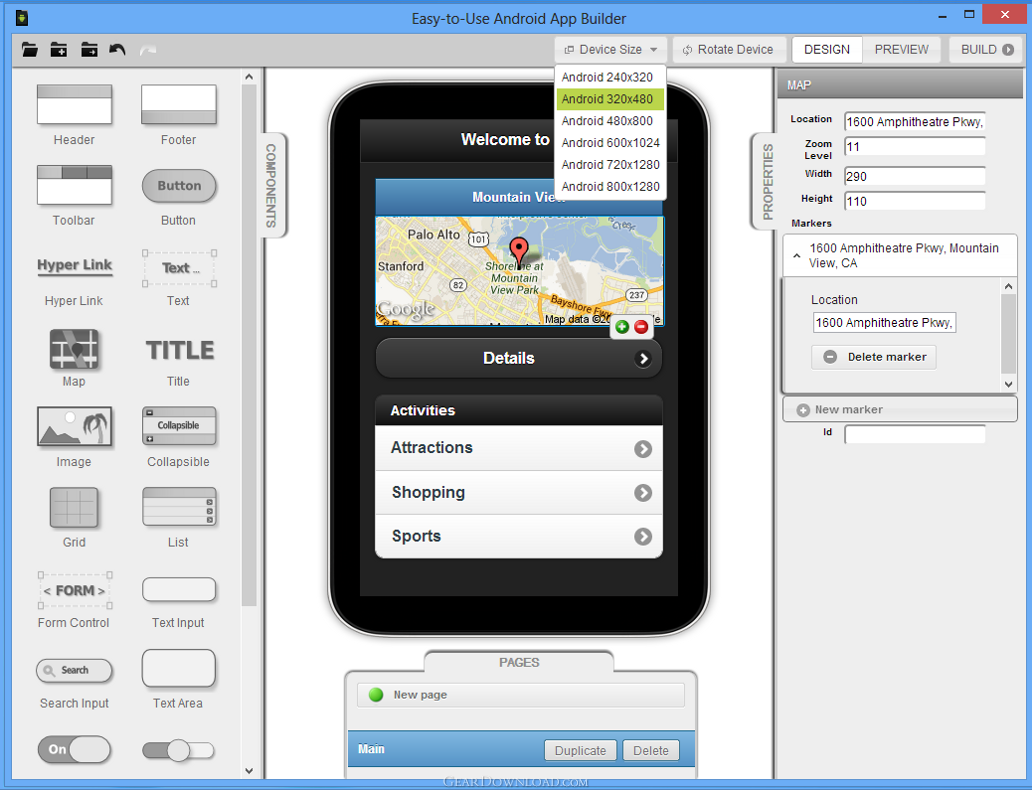This screenshot has width=1032, height=790.
Task: Click the New page entry
Action: 521,695
